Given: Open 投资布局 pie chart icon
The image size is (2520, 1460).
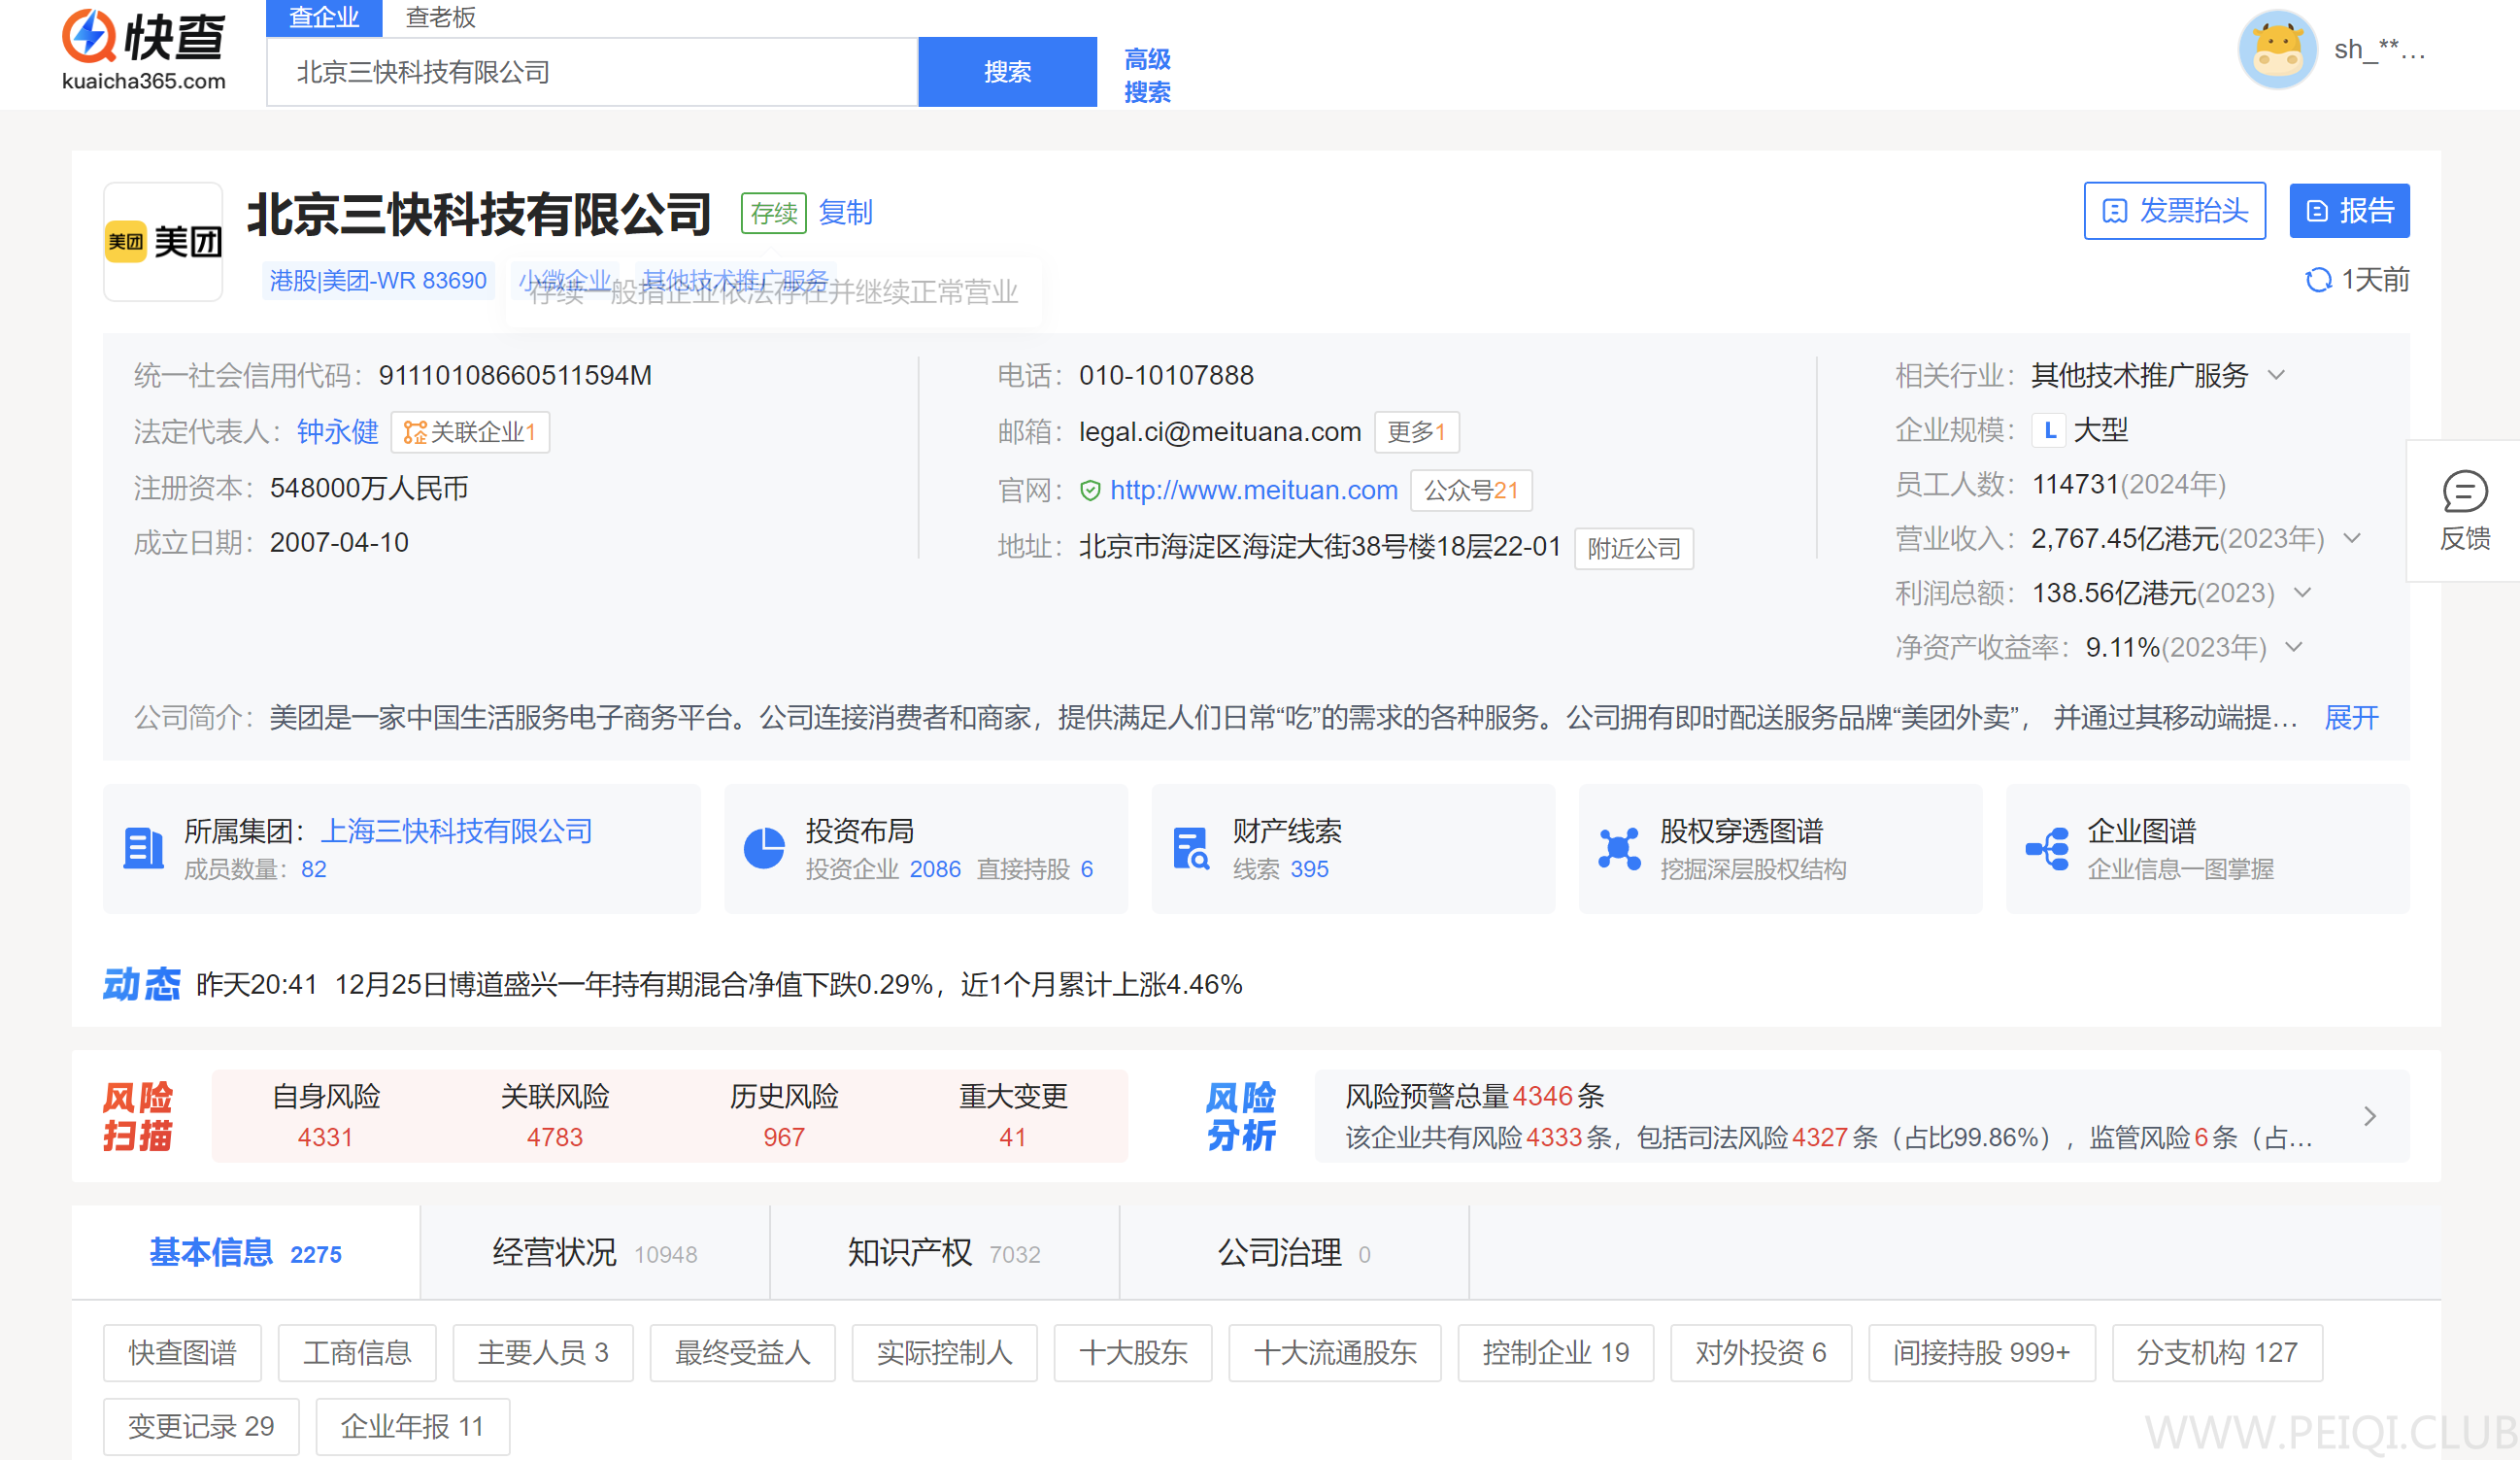Looking at the screenshot, I should click(764, 849).
